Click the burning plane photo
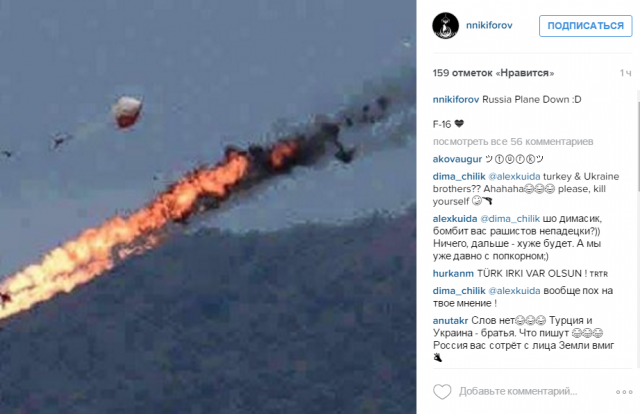The width and height of the screenshot is (640, 414). [208, 207]
